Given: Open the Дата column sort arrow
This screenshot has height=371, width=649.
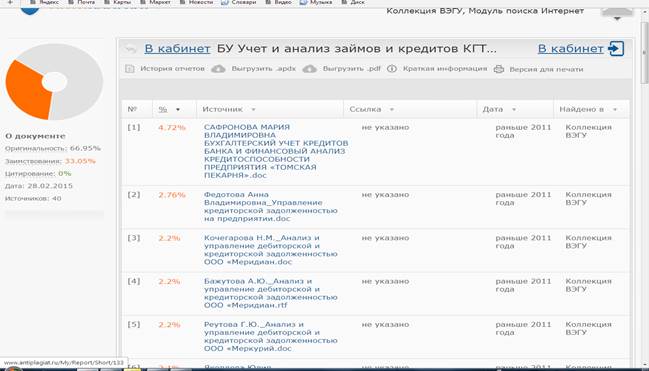Looking at the screenshot, I should point(514,110).
